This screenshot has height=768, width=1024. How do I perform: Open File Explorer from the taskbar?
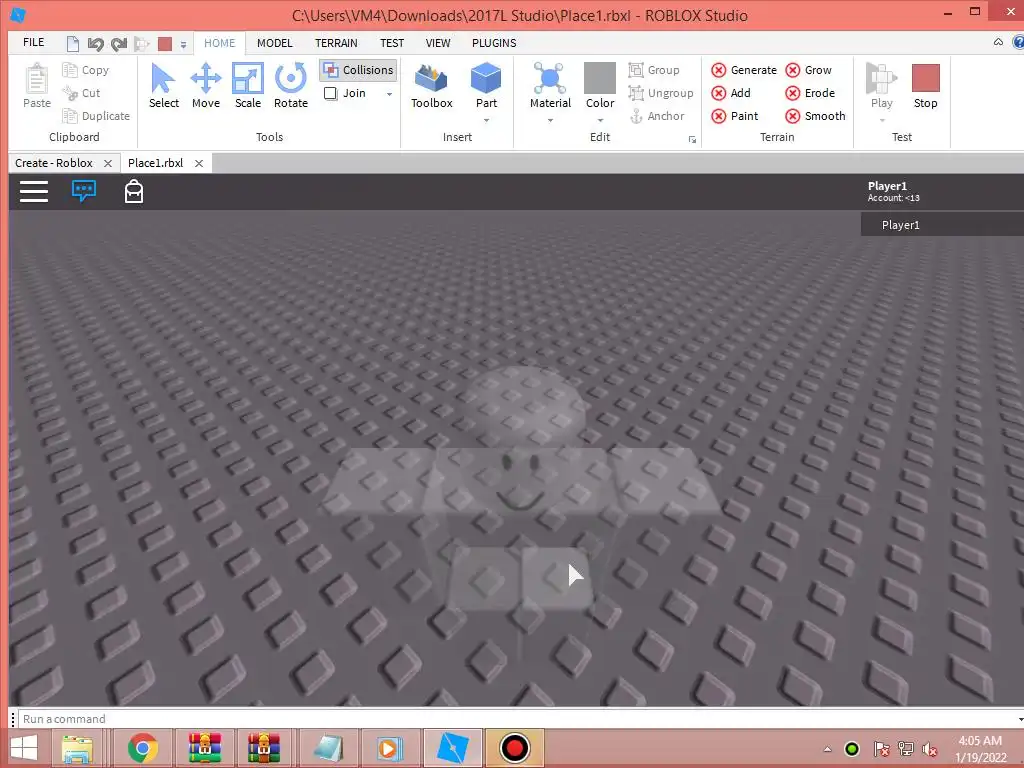pos(77,748)
